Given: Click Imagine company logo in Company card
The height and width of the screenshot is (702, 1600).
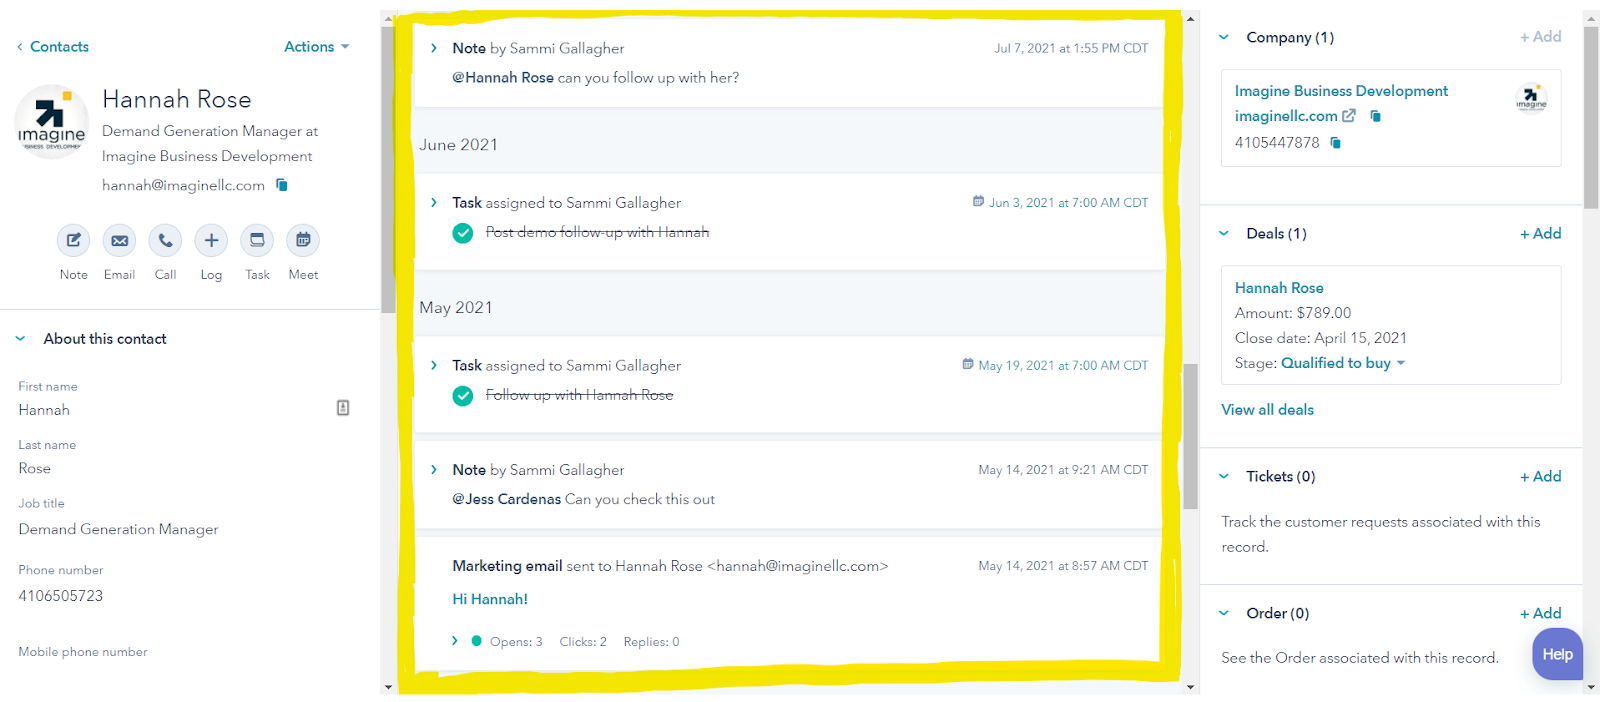Looking at the screenshot, I should (x=1531, y=98).
